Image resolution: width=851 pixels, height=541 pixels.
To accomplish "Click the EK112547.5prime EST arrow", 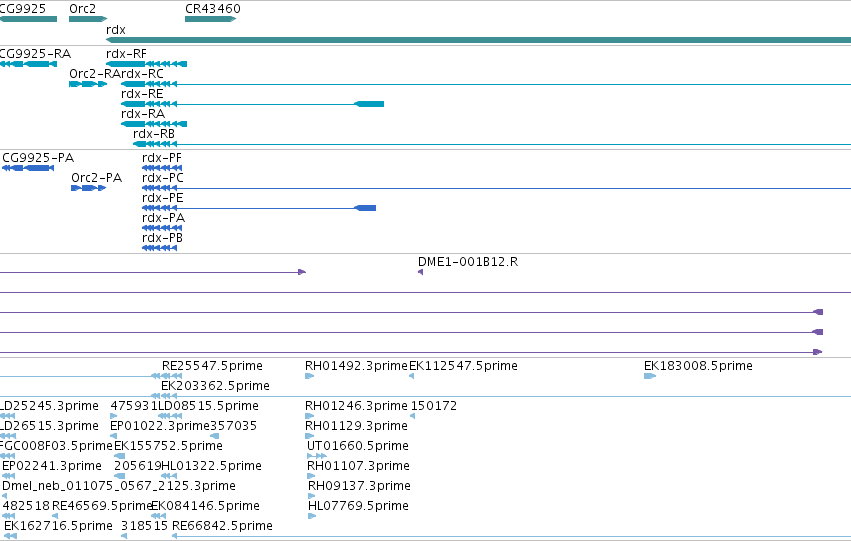I will [x=411, y=376].
